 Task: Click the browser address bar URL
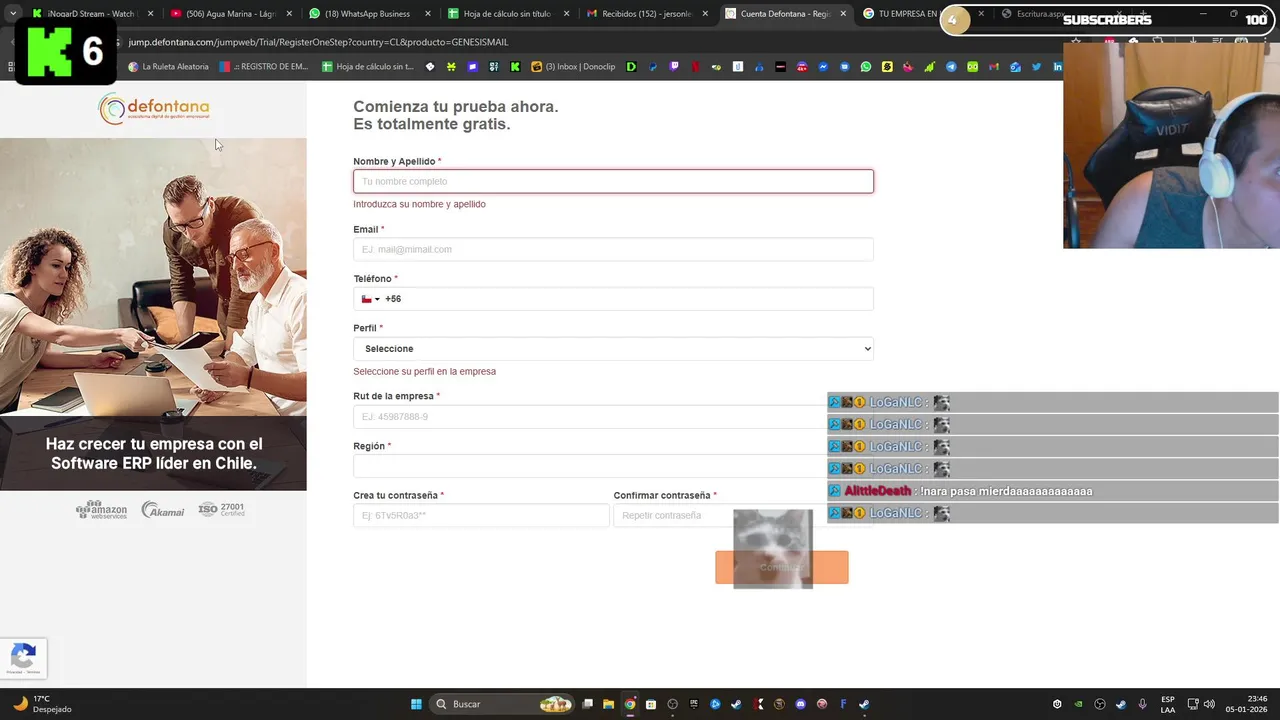point(318,42)
